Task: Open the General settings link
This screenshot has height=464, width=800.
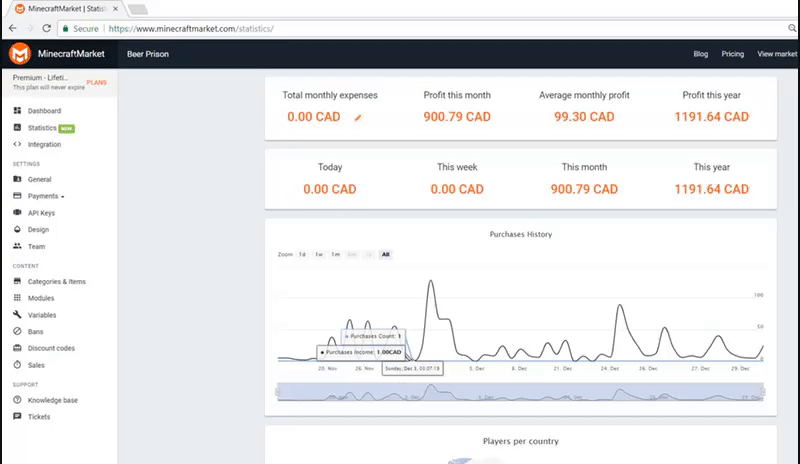Action: click(39, 179)
